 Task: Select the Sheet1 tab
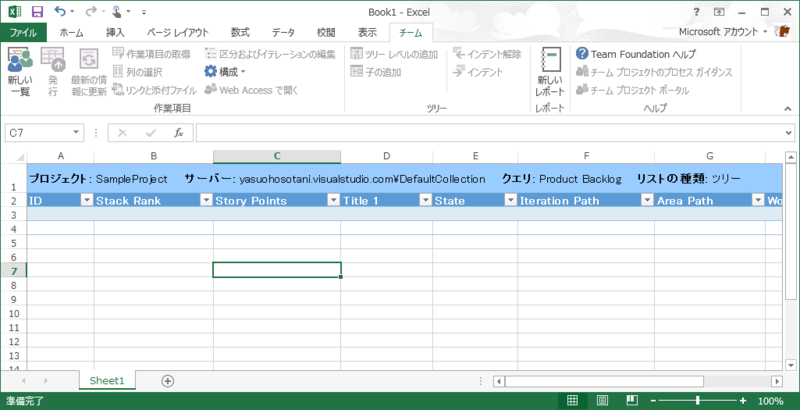pos(107,380)
